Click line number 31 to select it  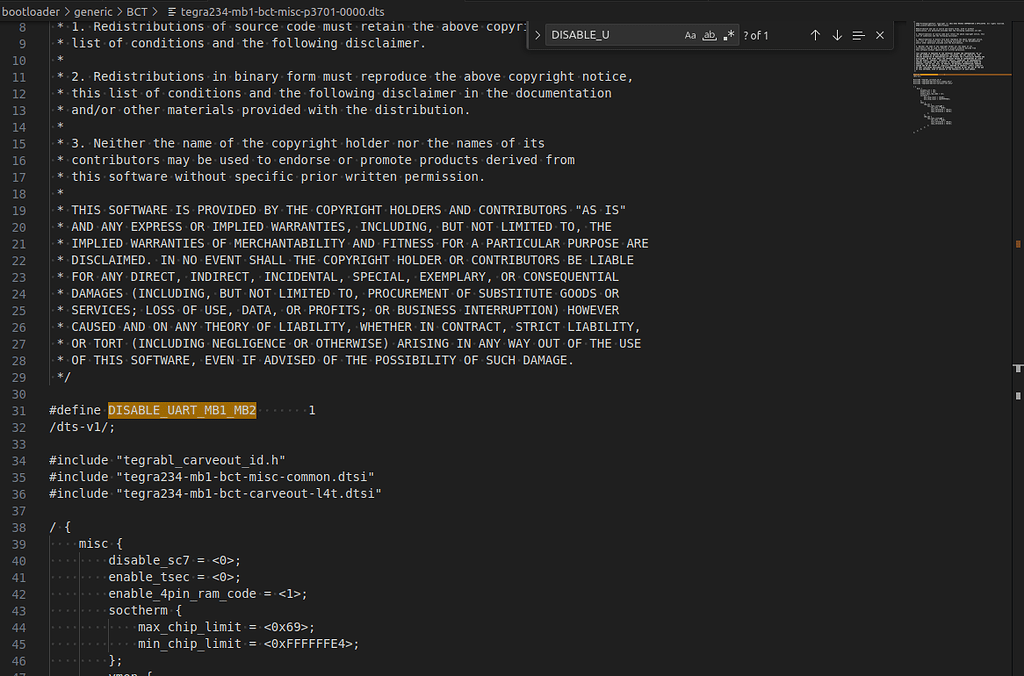pos(18,409)
